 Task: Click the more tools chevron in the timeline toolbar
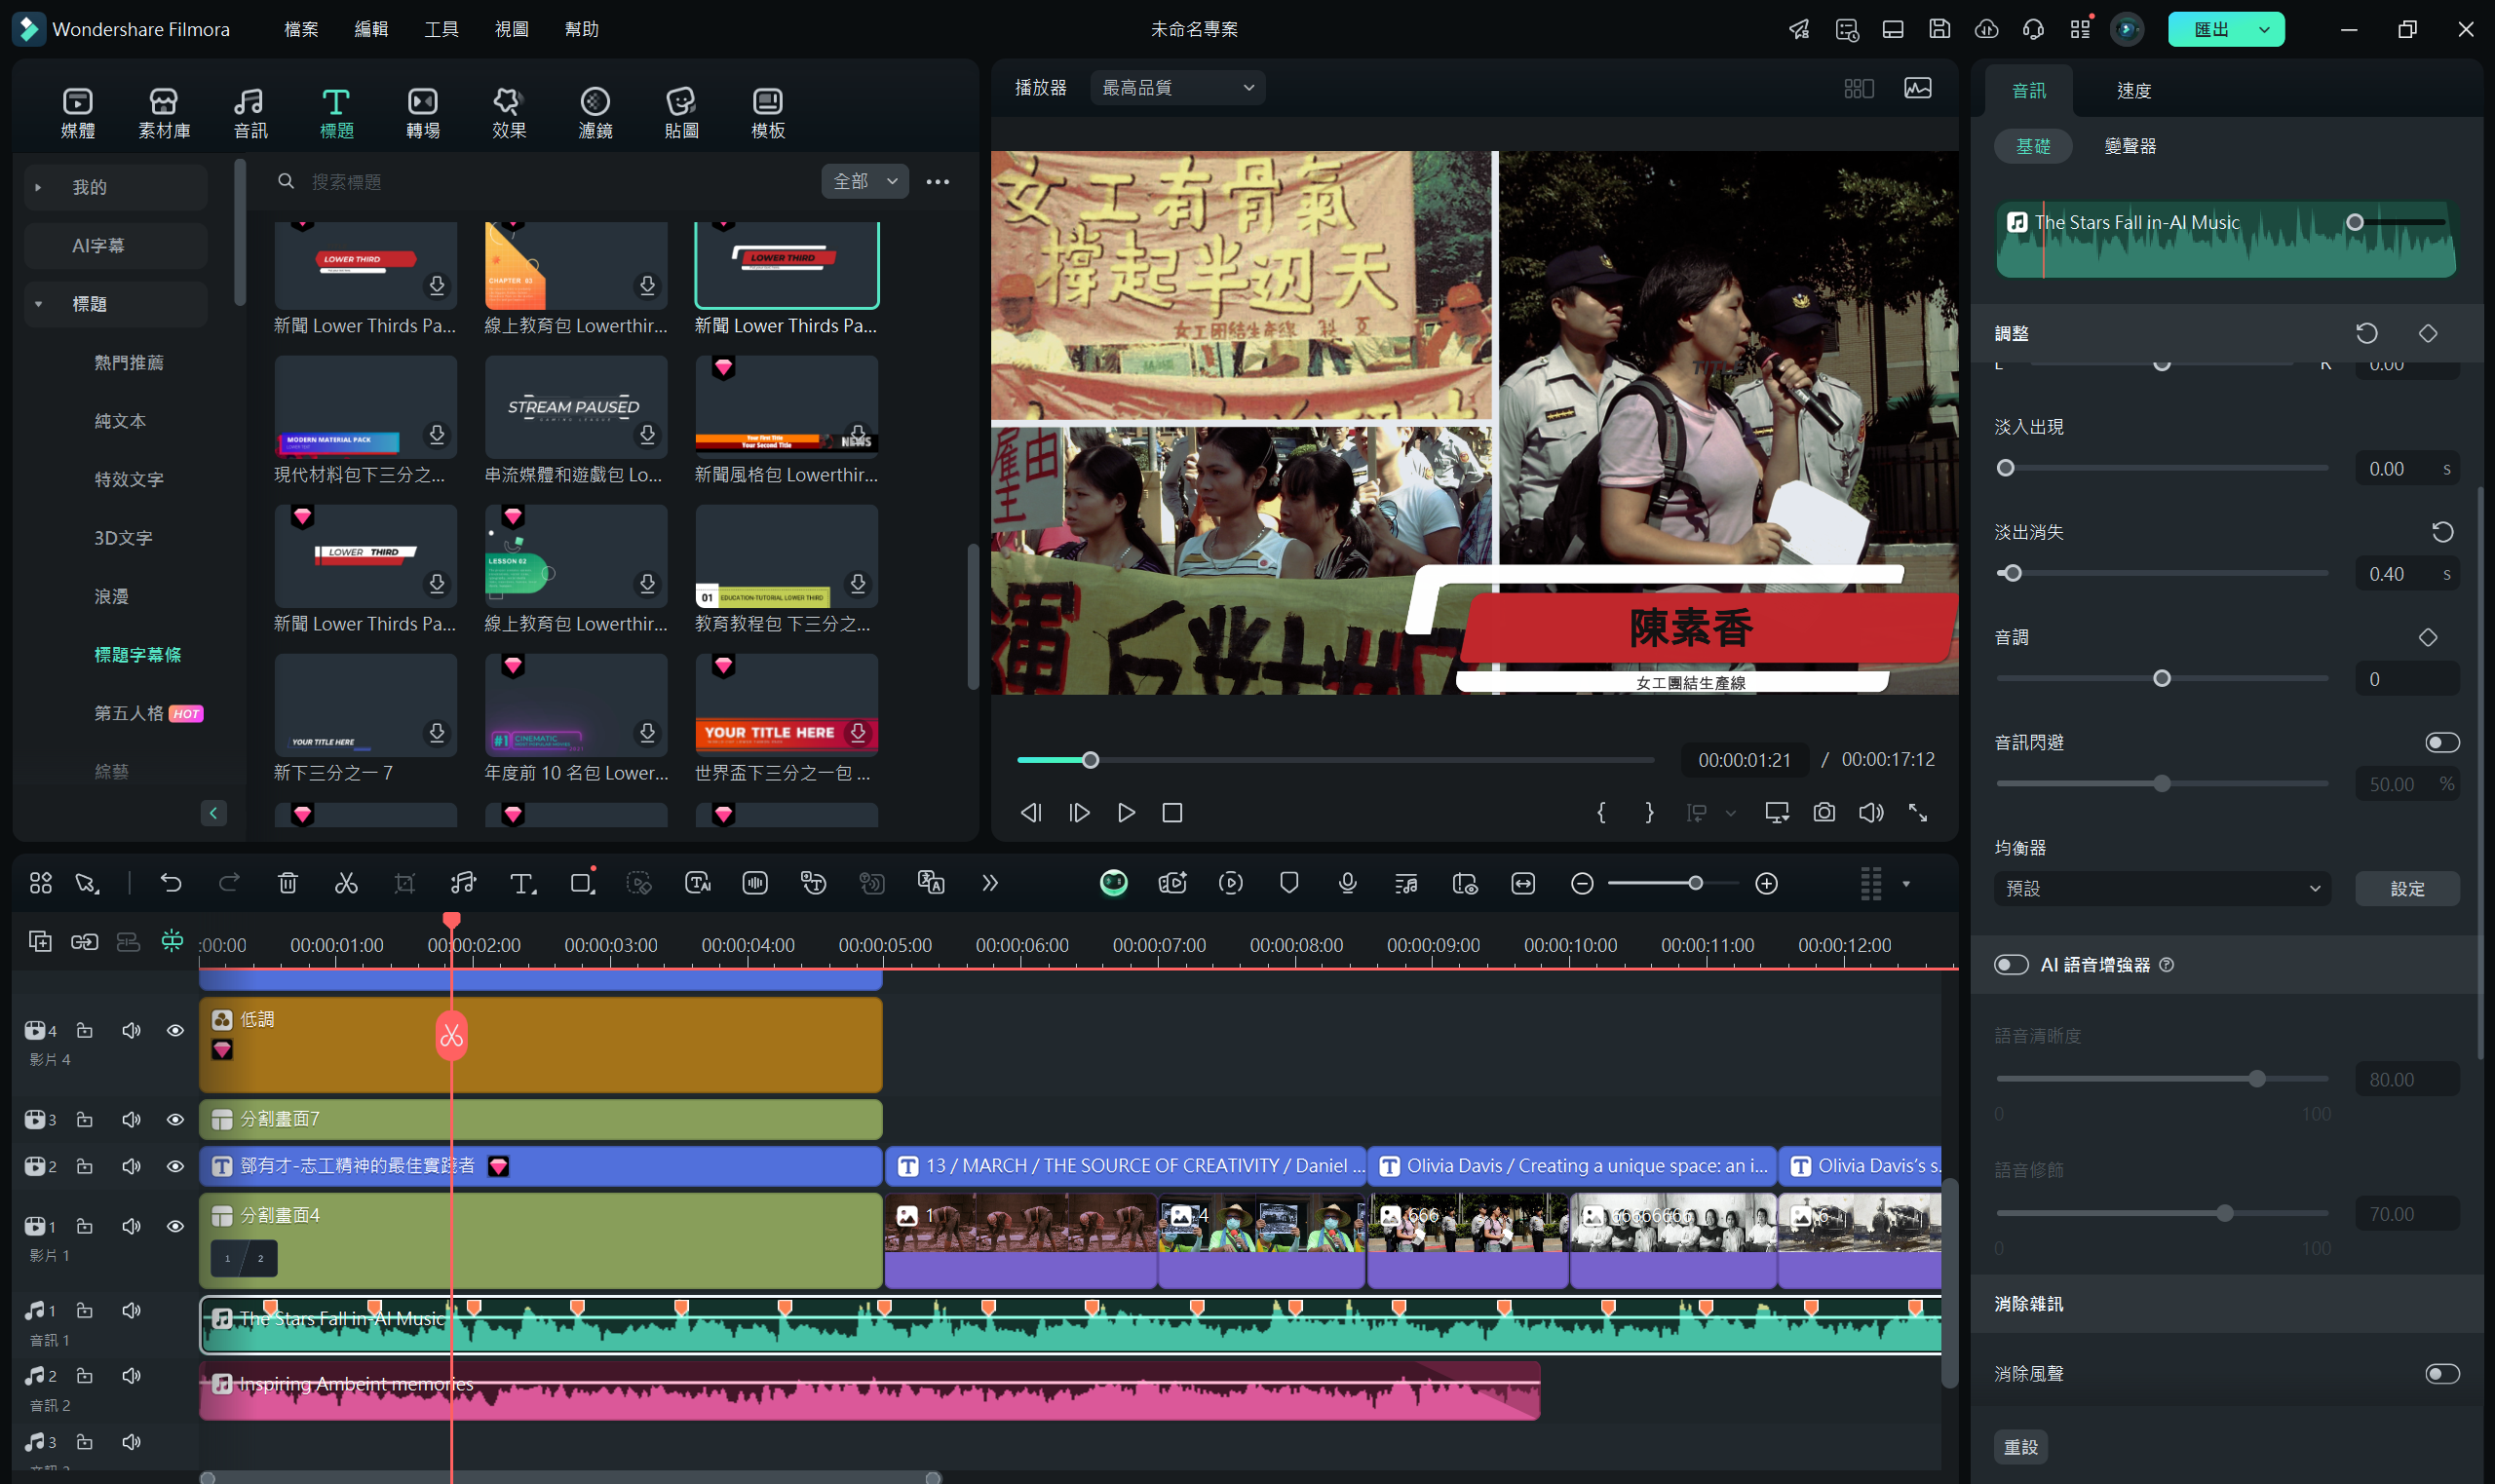pyautogui.click(x=990, y=883)
